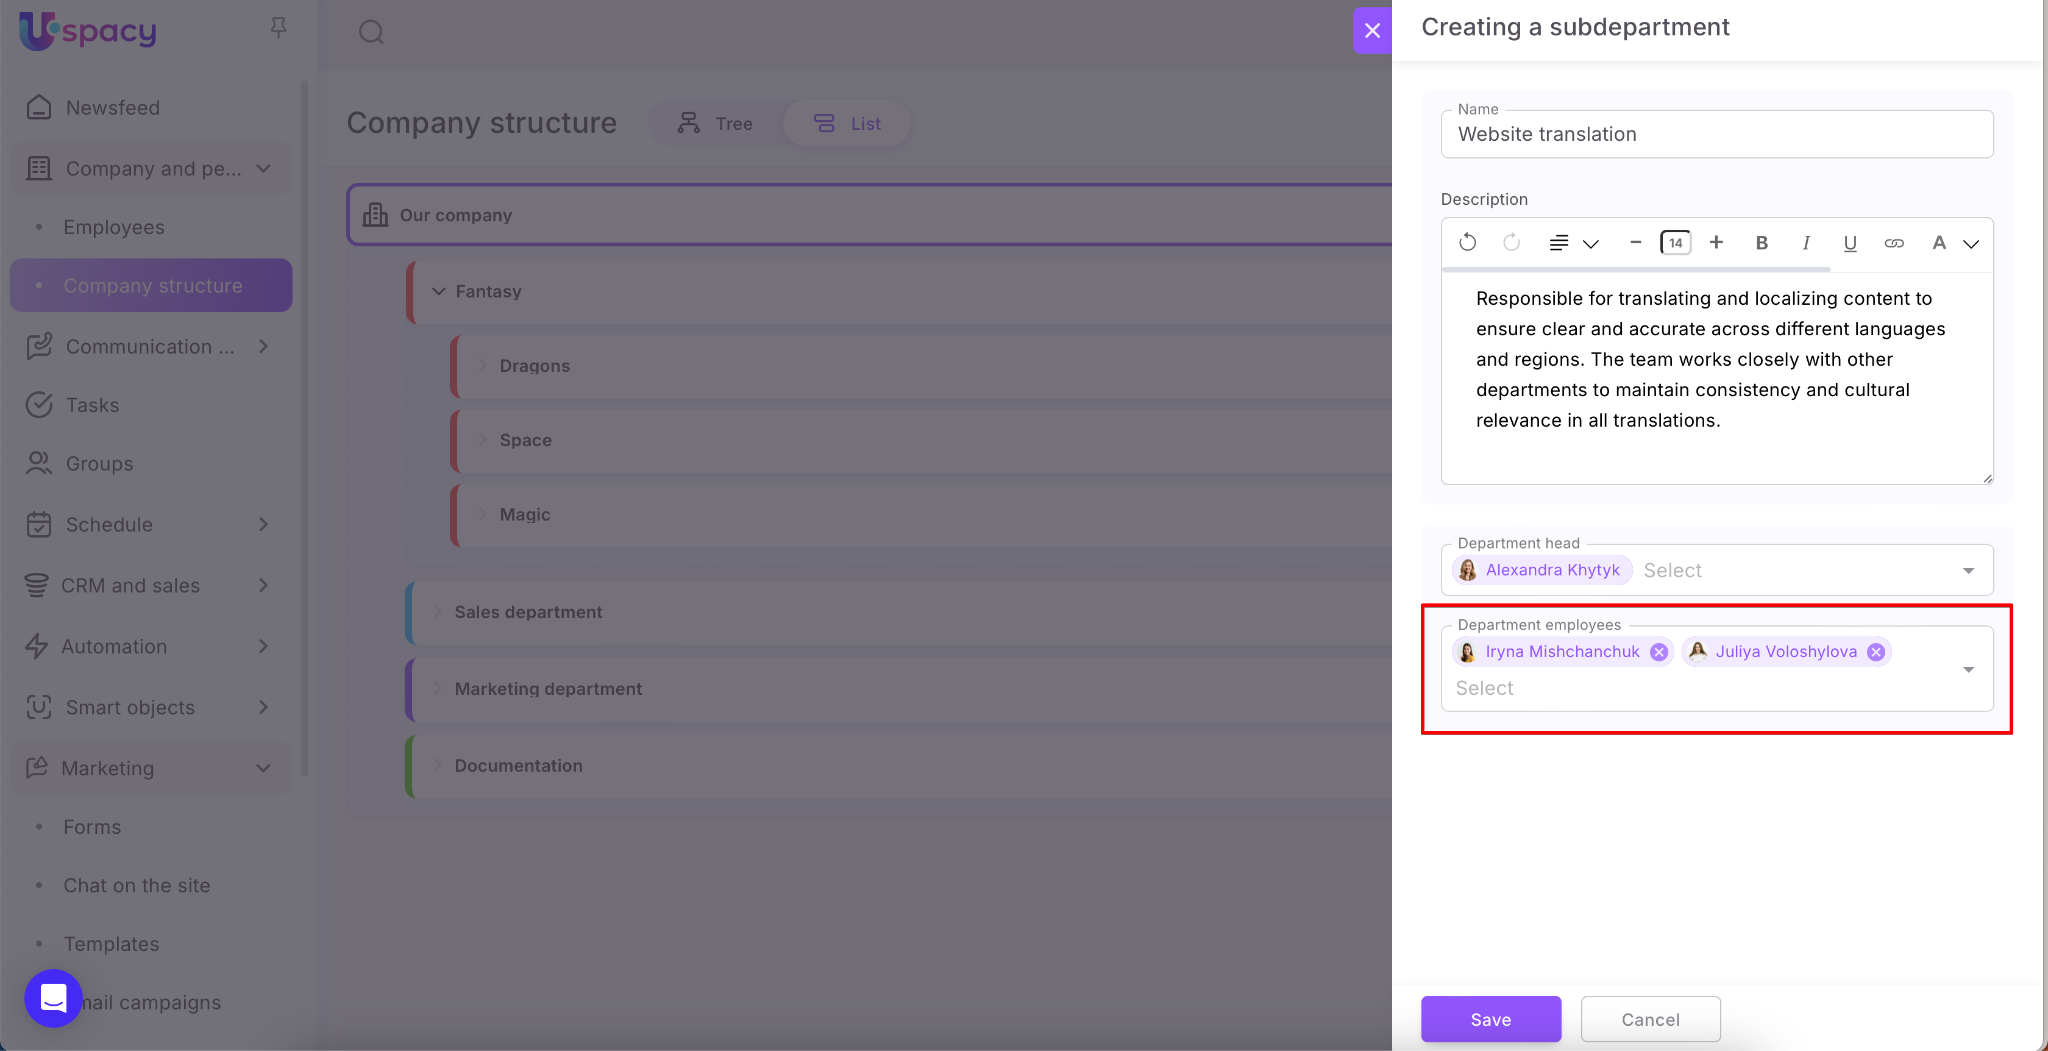Screen dimensions: 2048x1051
Task: Cancel creating the subdepartment
Action: [1650, 1019]
